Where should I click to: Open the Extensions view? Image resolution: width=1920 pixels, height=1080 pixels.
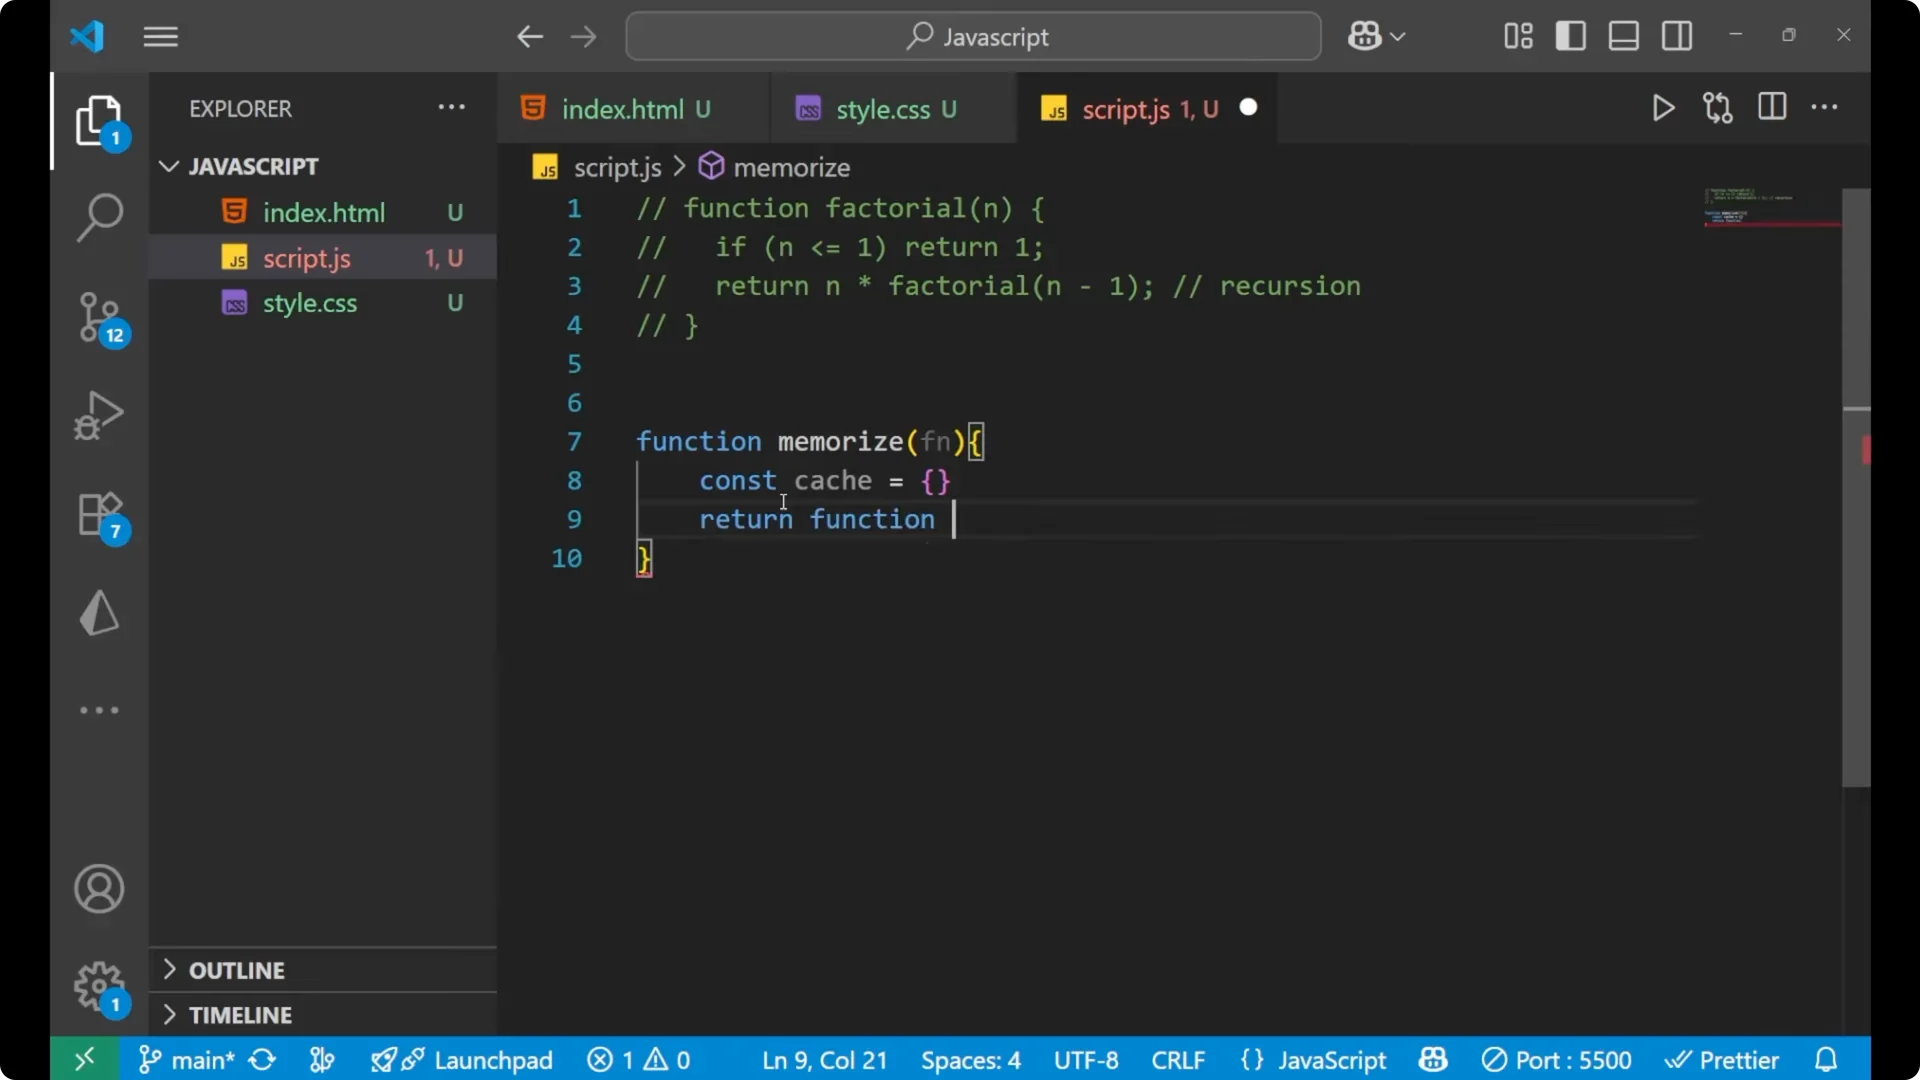98,513
